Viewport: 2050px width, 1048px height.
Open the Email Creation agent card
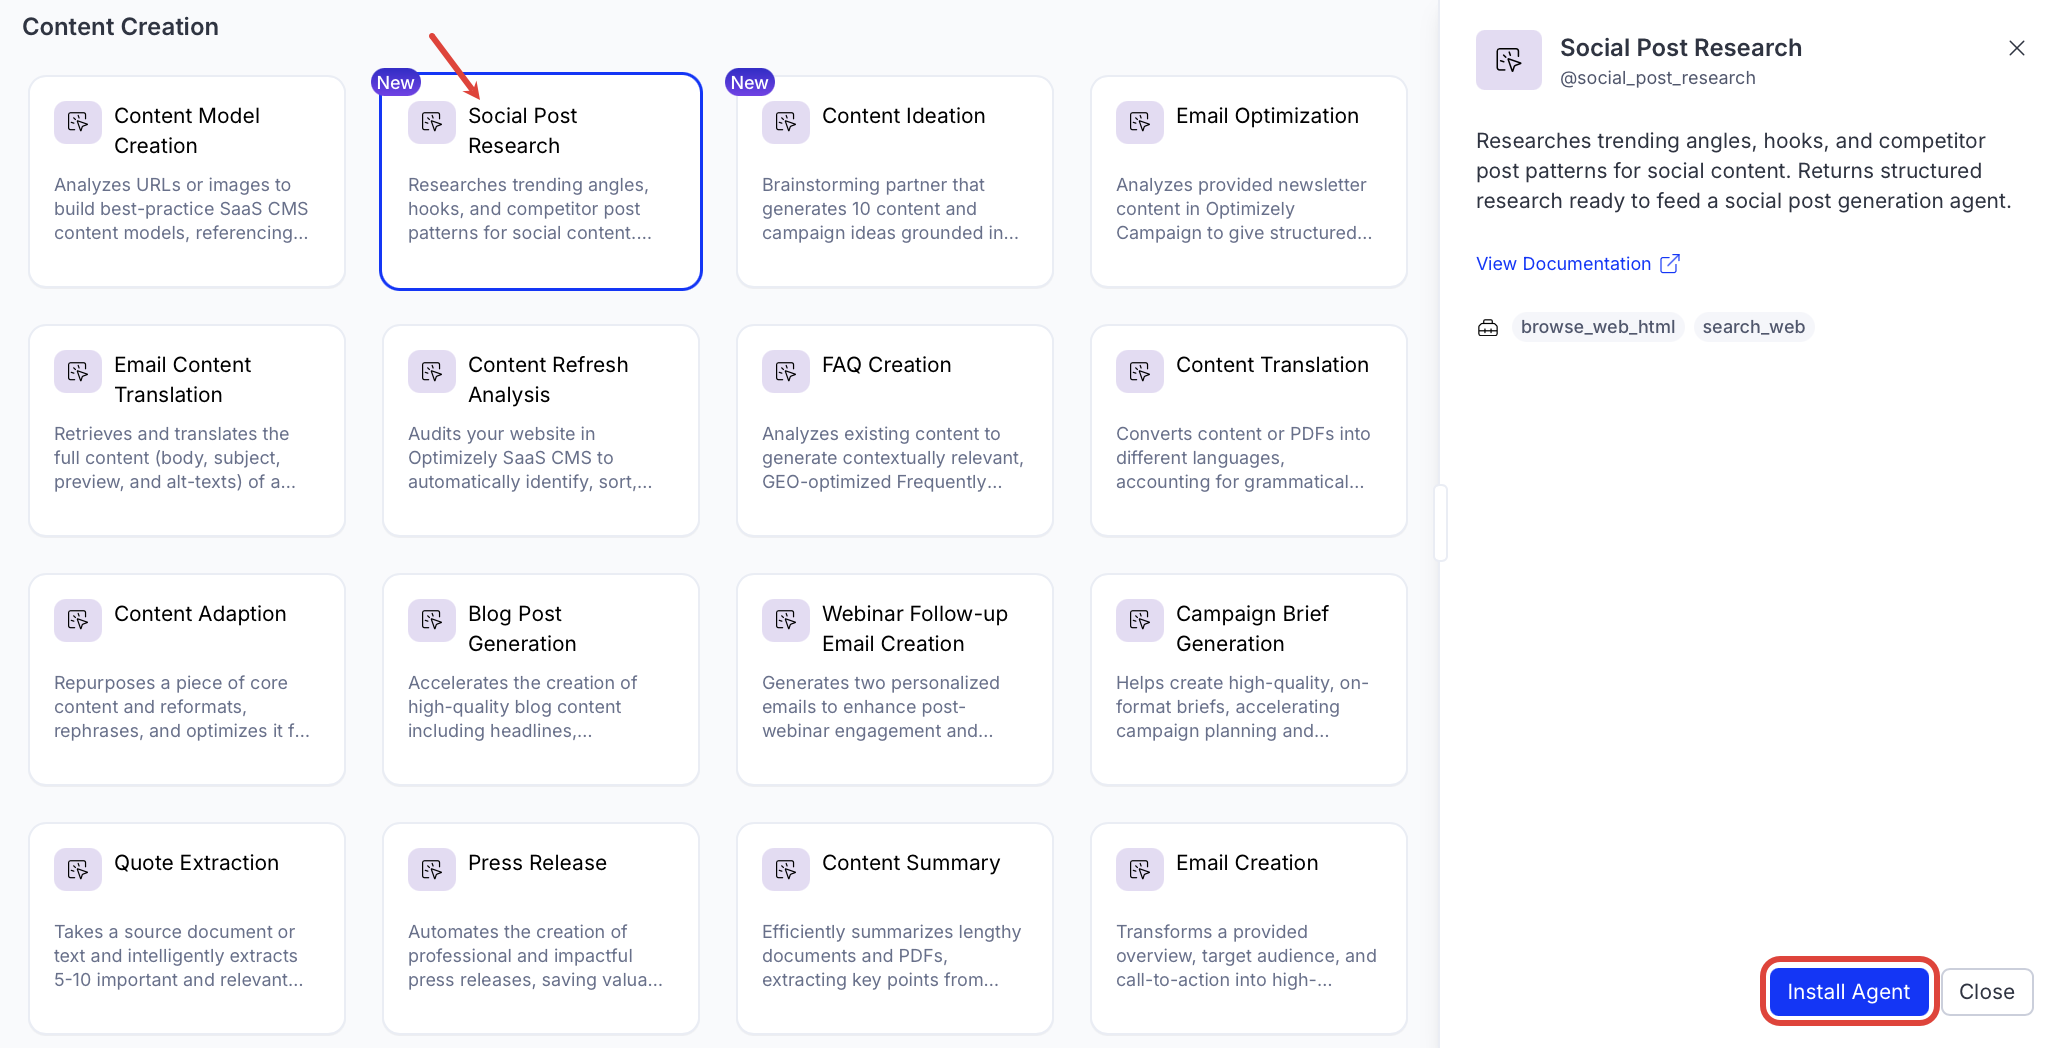[x=1248, y=928]
